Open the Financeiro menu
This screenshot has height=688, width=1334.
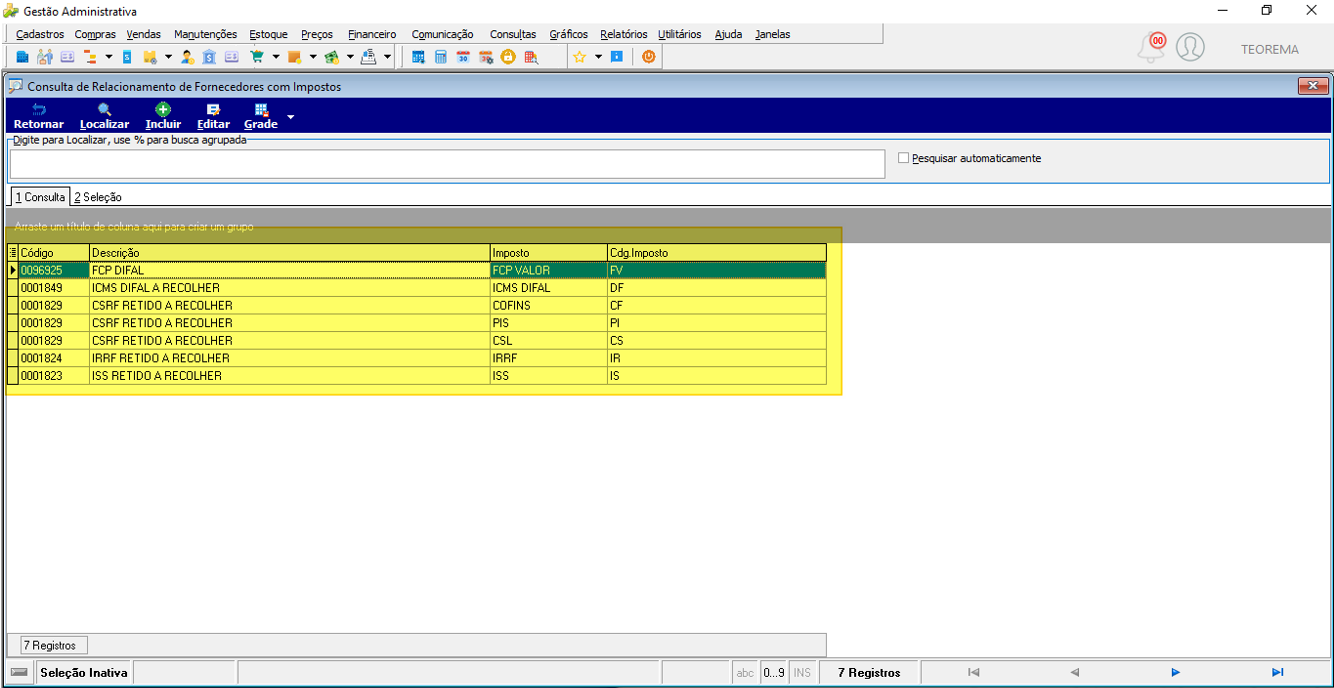coord(372,34)
